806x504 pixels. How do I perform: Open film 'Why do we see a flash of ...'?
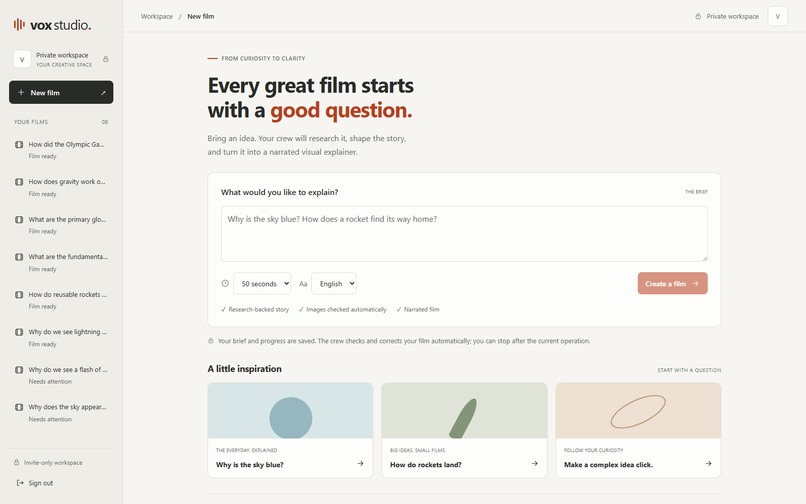61,375
